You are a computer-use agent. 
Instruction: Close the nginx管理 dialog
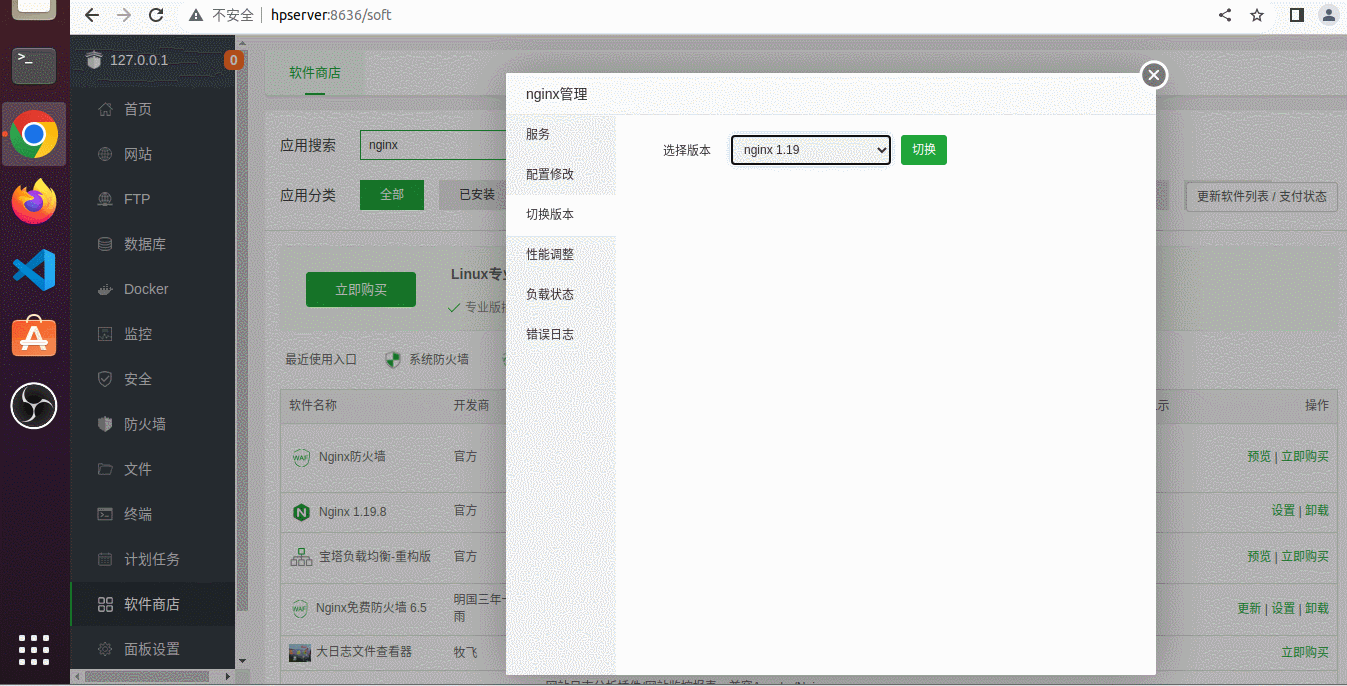coord(1154,75)
